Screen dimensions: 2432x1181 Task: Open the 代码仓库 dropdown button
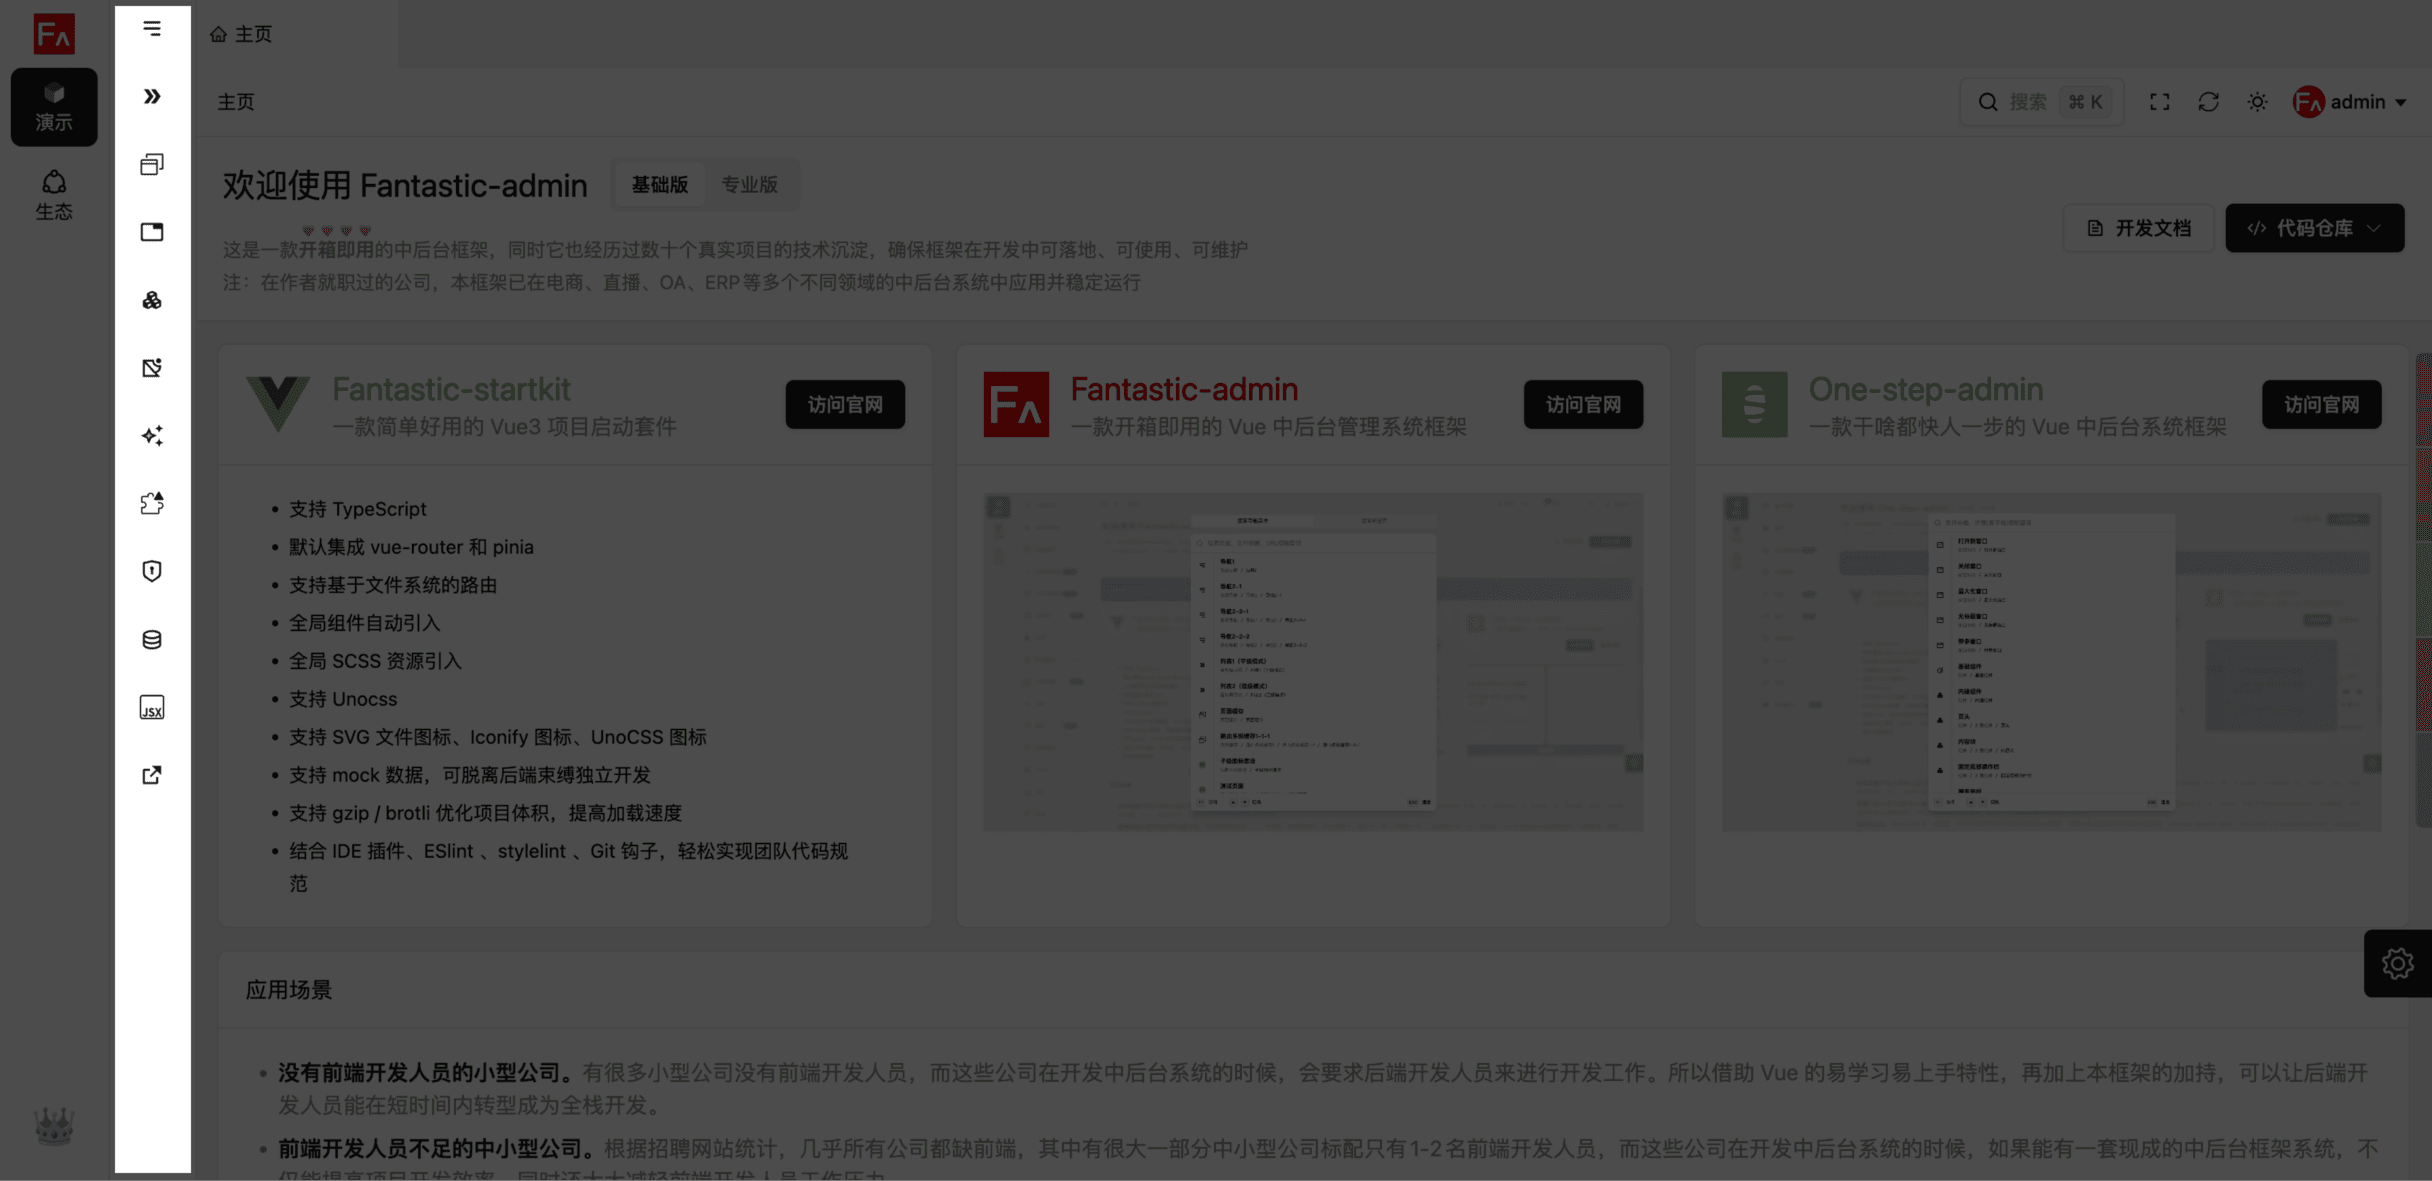(x=2314, y=228)
